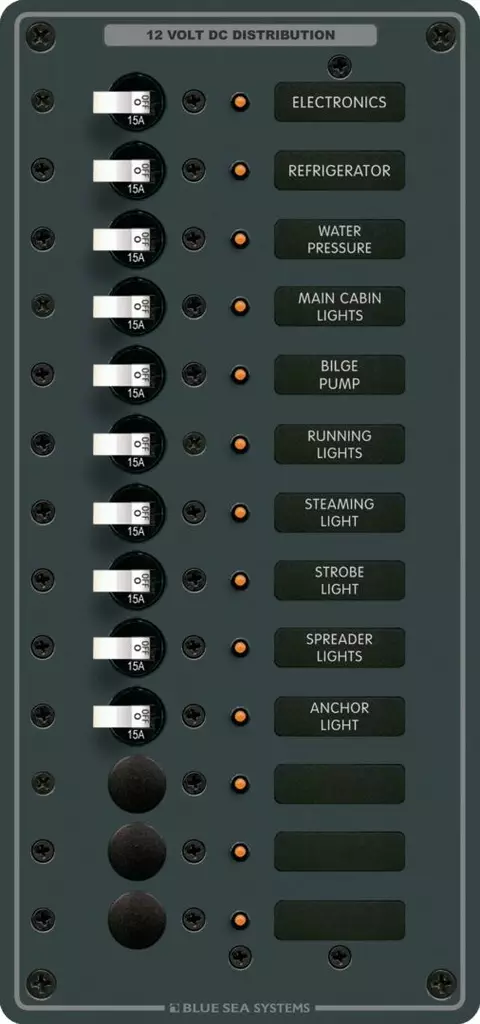480x1024 pixels.
Task: Select the Main Cabin Lights label
Action: pos(340,306)
